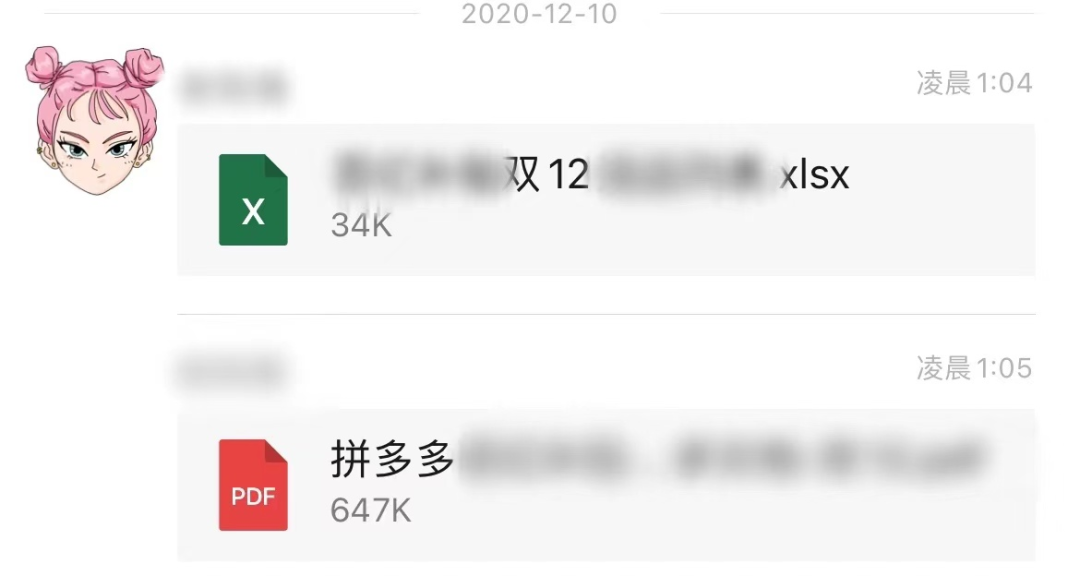
Task: Open the 拼多多 PDF file name
Action: coord(658,458)
